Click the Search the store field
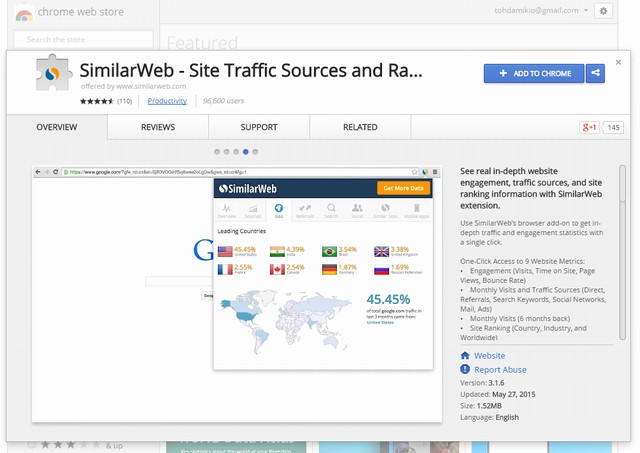 tap(83, 40)
